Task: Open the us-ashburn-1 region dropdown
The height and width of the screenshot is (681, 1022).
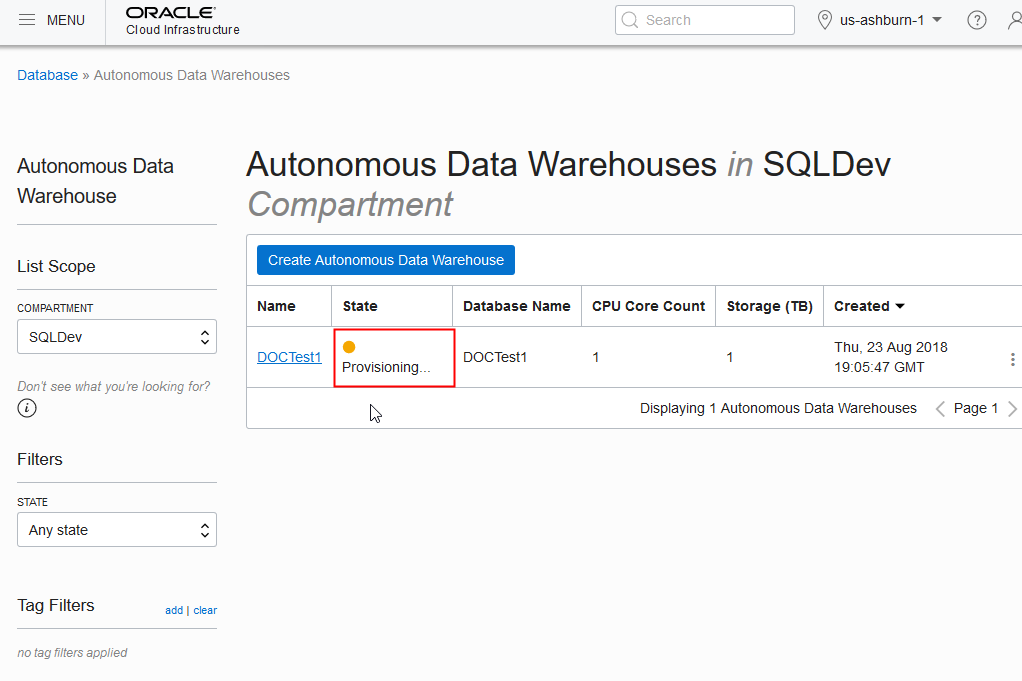Action: (880, 20)
